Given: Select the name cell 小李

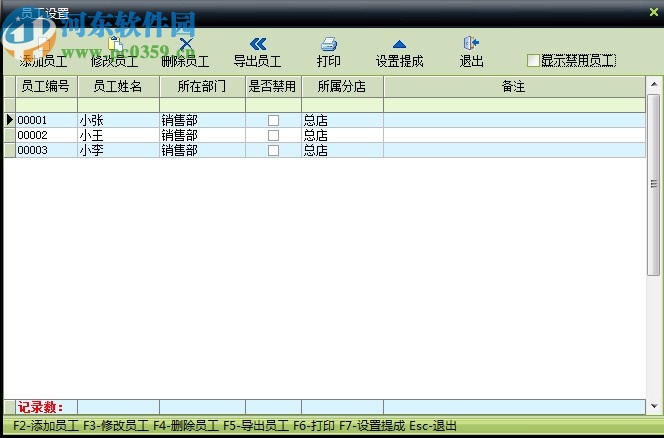Looking at the screenshot, I should [118, 150].
